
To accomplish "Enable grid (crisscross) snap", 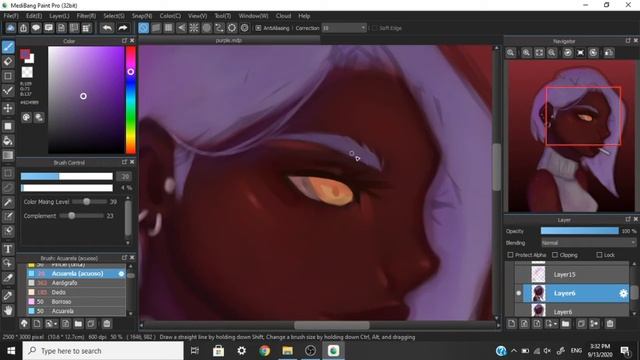I will (169, 28).
